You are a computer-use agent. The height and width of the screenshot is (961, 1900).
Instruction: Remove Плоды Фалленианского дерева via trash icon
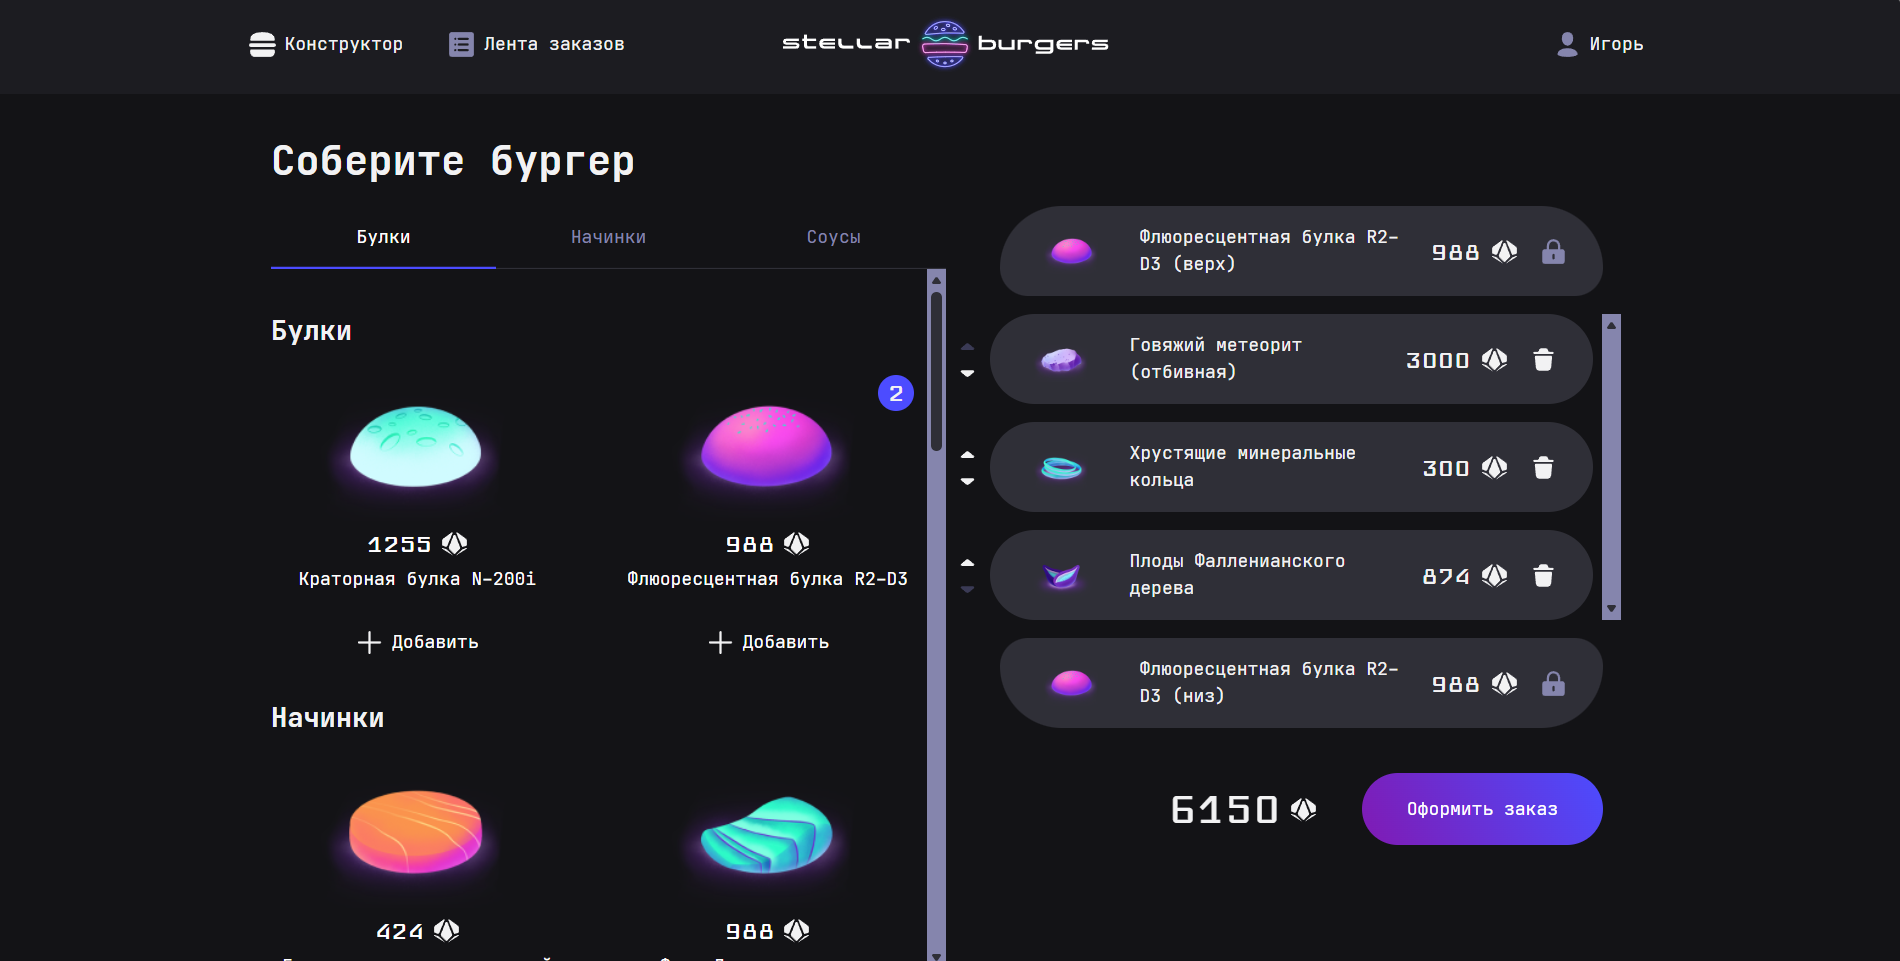pyautogui.click(x=1544, y=576)
